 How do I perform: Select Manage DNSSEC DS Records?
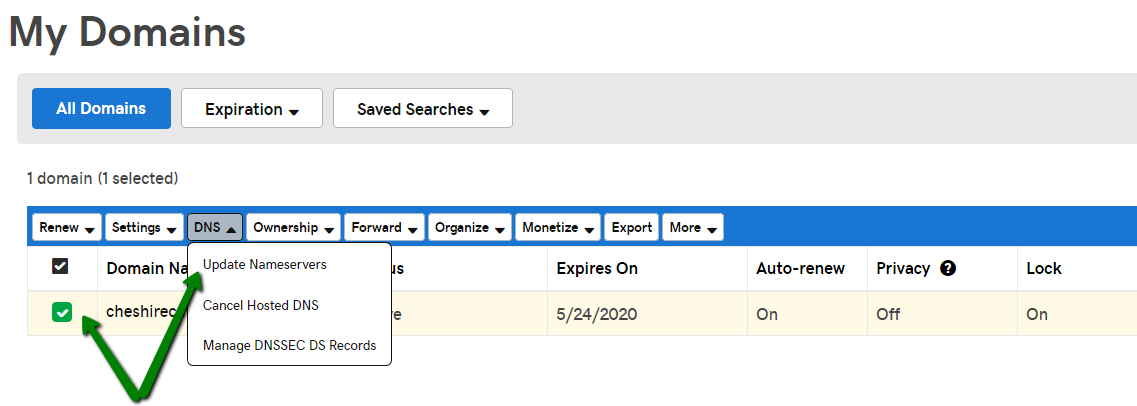pyautogui.click(x=289, y=346)
